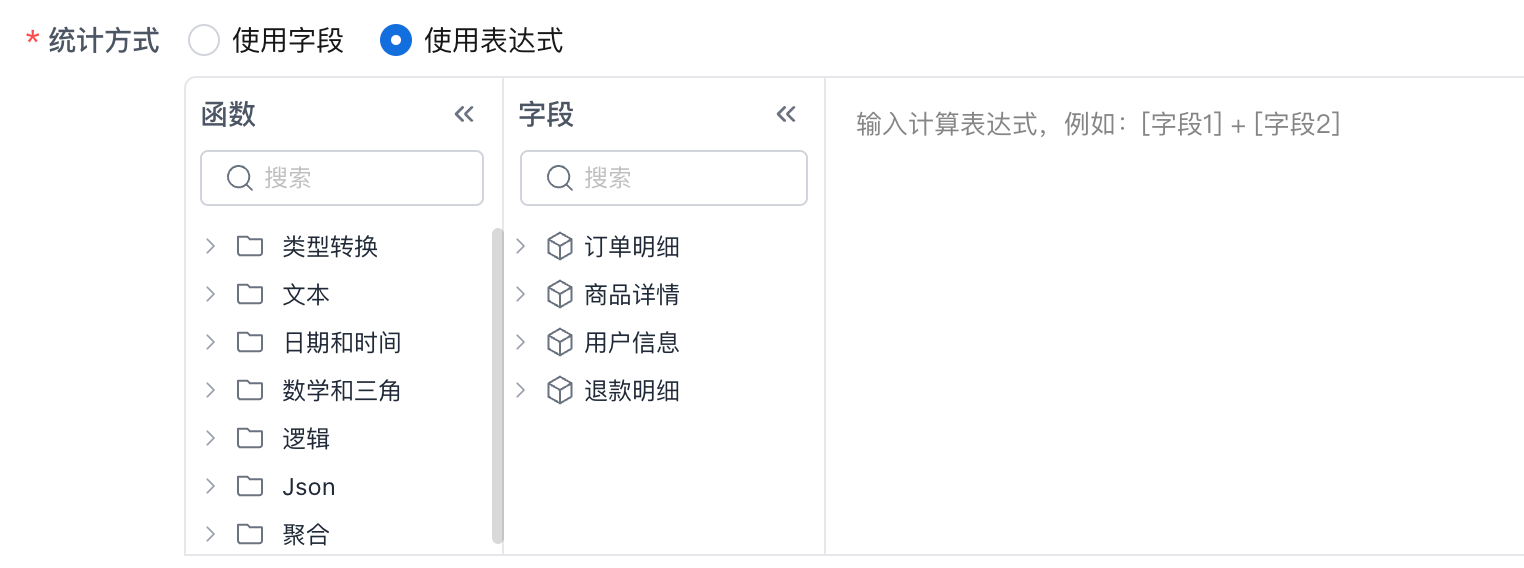Select the 商品详情 table label

[632, 294]
